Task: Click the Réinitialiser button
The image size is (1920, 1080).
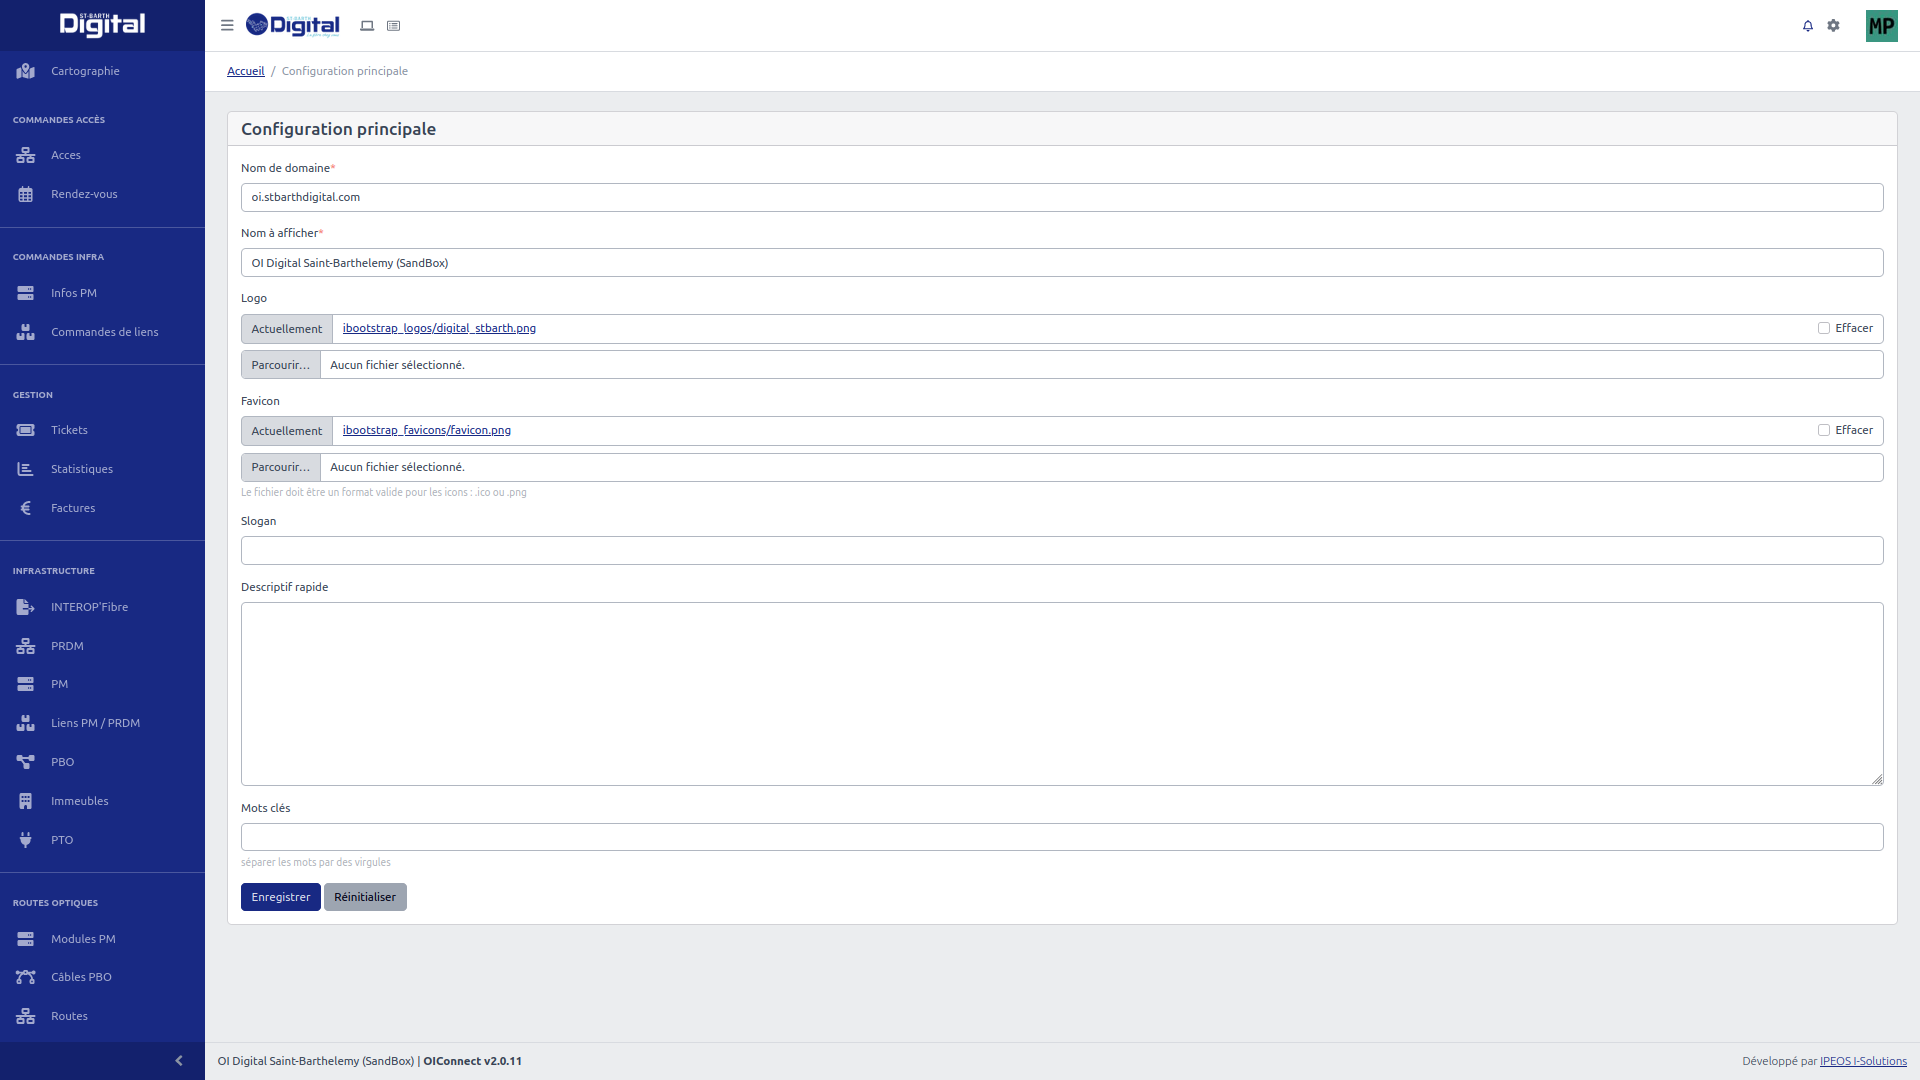Action: click(365, 897)
